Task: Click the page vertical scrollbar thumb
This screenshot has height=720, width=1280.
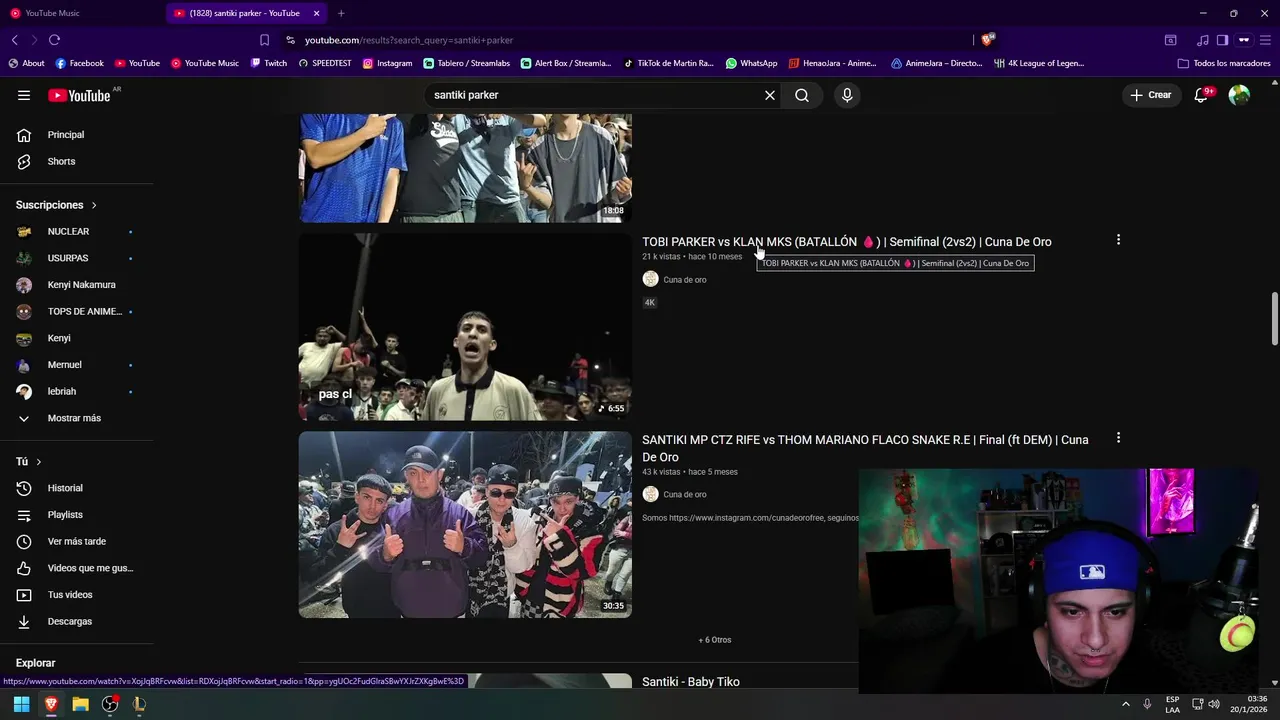Action: [1274, 318]
